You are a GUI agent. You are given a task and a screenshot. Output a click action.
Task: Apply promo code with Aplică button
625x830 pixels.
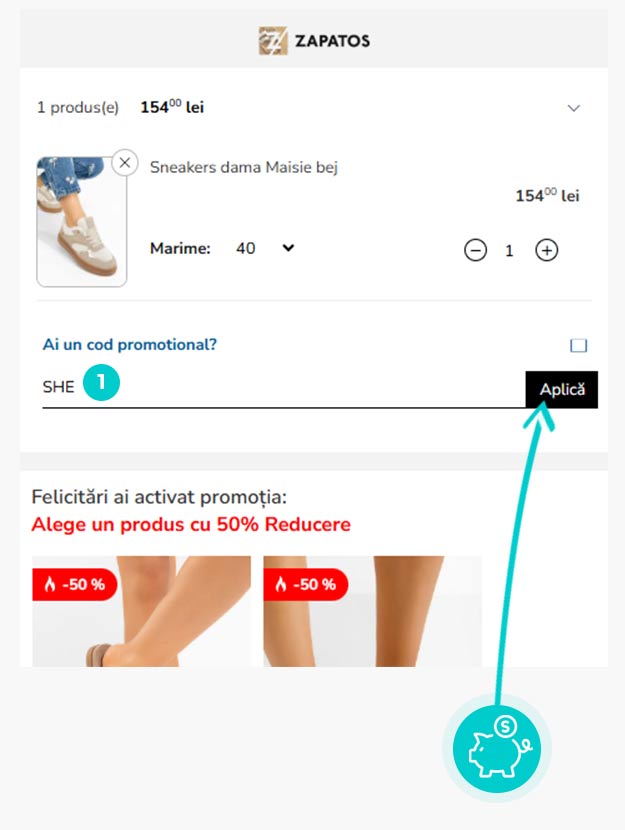click(561, 390)
